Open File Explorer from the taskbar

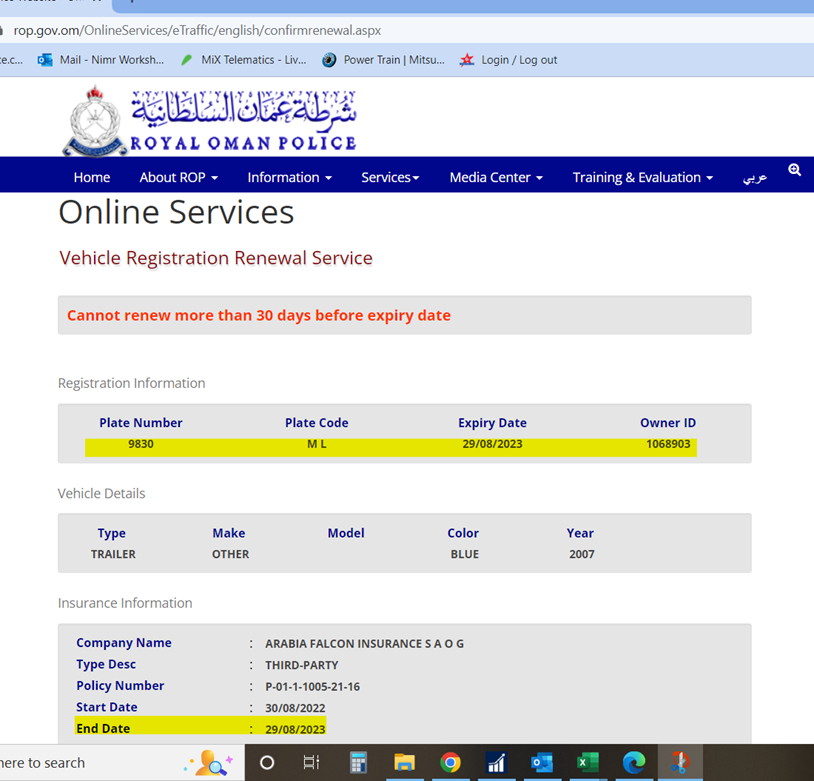pos(404,763)
